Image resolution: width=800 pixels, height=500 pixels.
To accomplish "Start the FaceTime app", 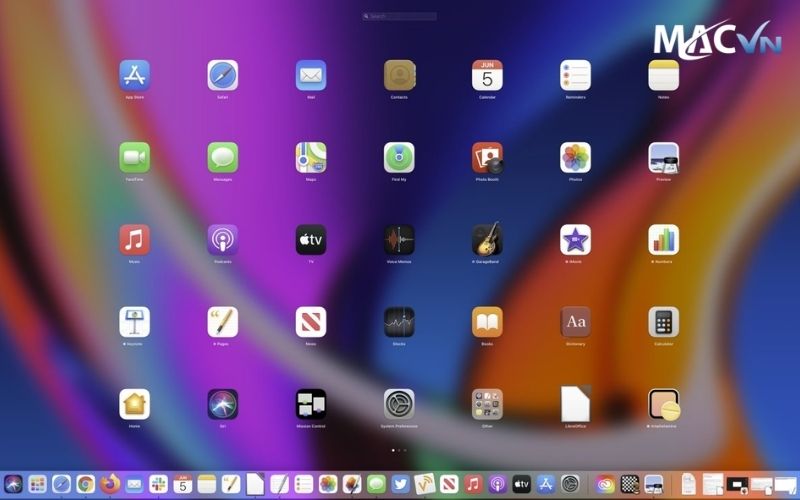I will coord(135,158).
